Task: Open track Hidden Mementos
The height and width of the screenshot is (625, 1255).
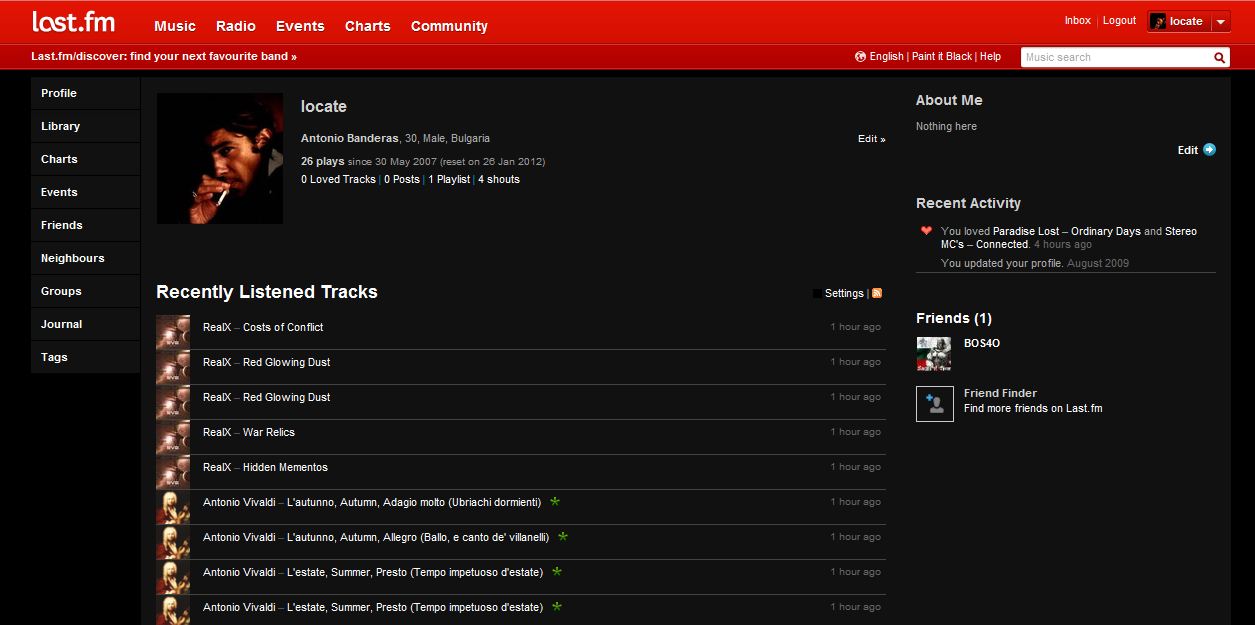Action: (285, 467)
